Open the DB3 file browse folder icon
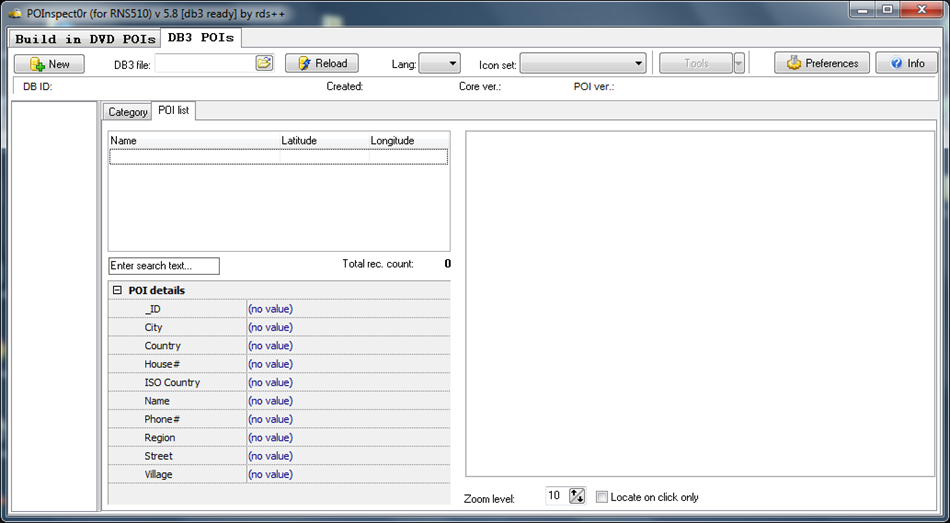The width and height of the screenshot is (950, 523). (x=264, y=63)
